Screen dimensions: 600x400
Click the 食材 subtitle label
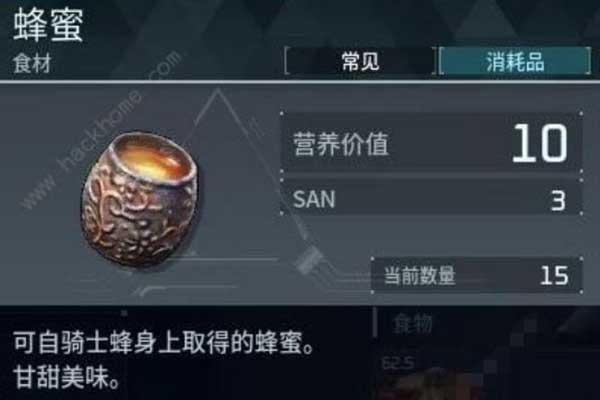click(32, 63)
